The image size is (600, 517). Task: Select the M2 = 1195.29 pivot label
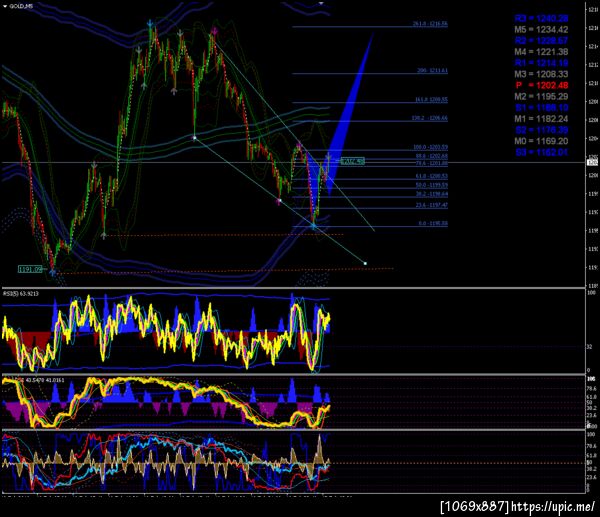coord(541,96)
